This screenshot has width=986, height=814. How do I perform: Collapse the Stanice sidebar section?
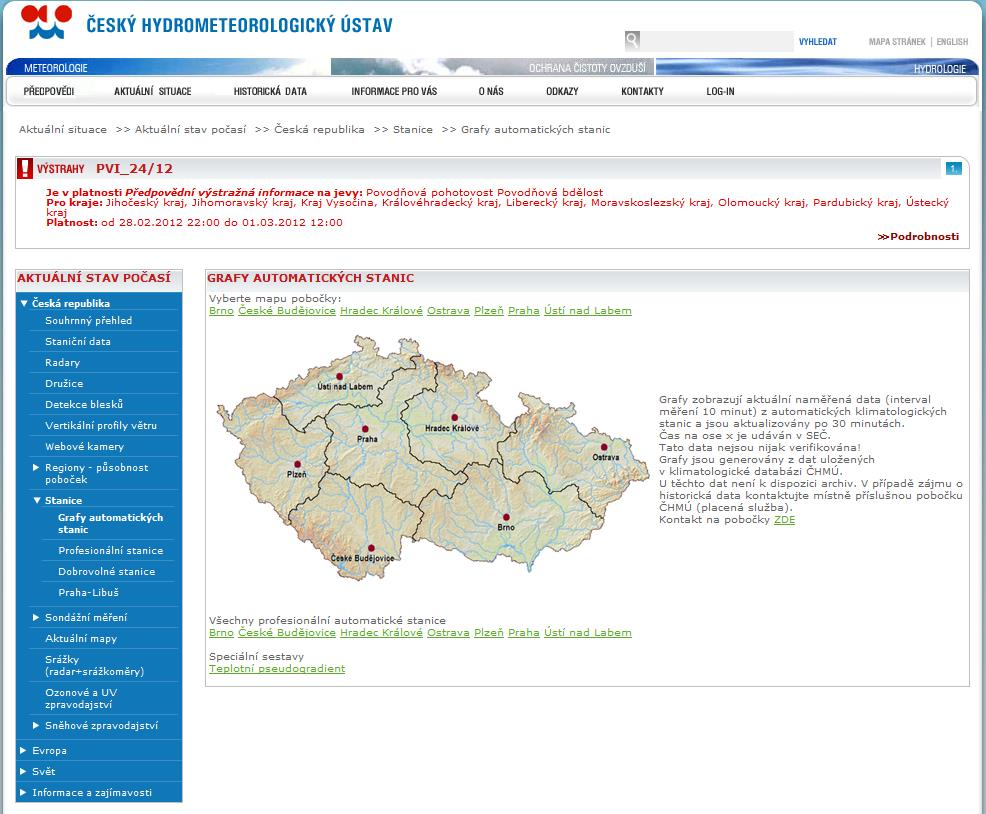(36, 501)
